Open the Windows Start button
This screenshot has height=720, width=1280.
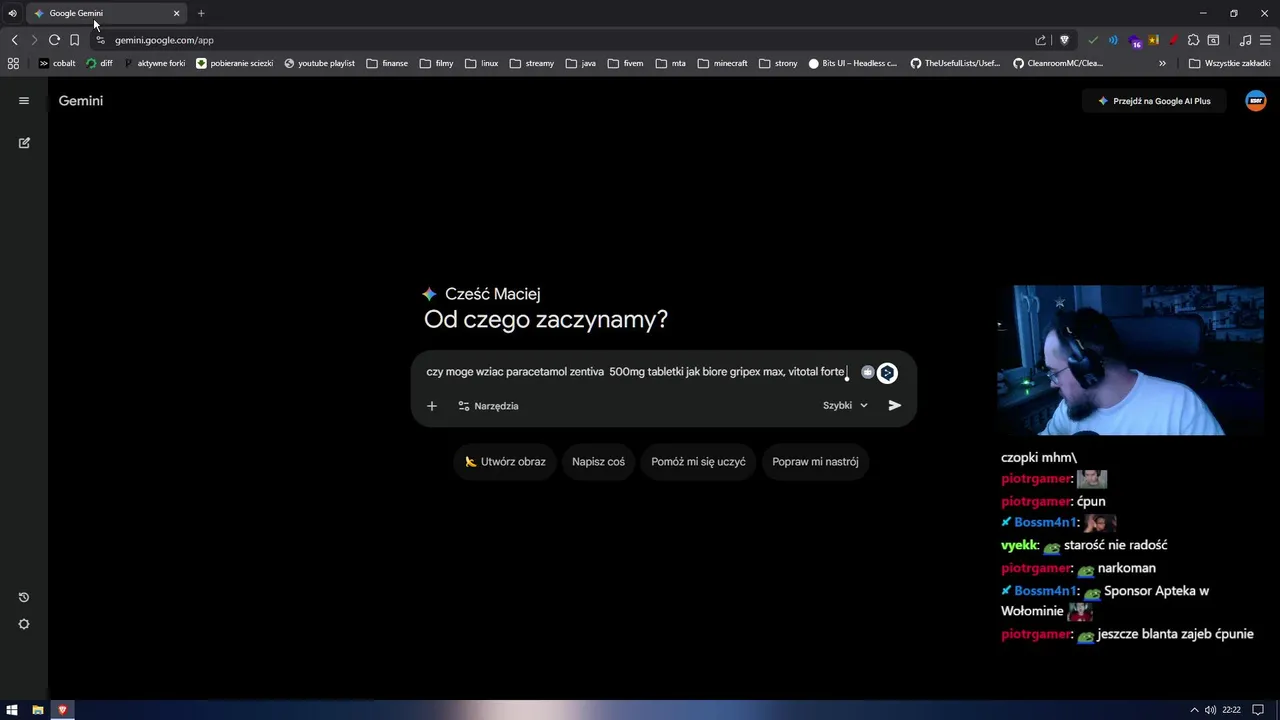(x=12, y=710)
